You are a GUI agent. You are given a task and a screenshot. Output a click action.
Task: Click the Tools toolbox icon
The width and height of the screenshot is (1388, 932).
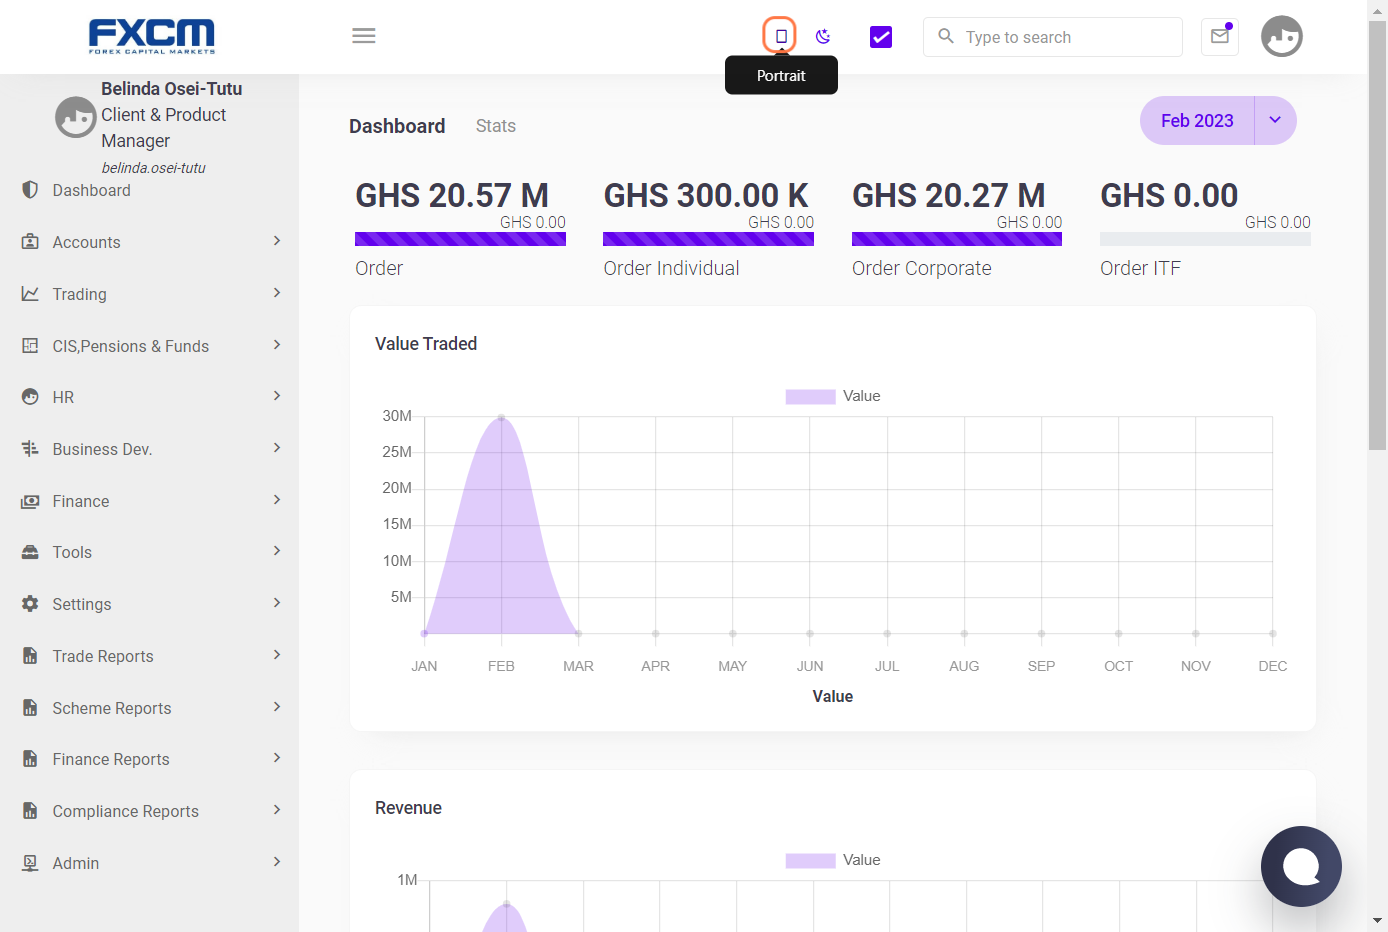30,552
